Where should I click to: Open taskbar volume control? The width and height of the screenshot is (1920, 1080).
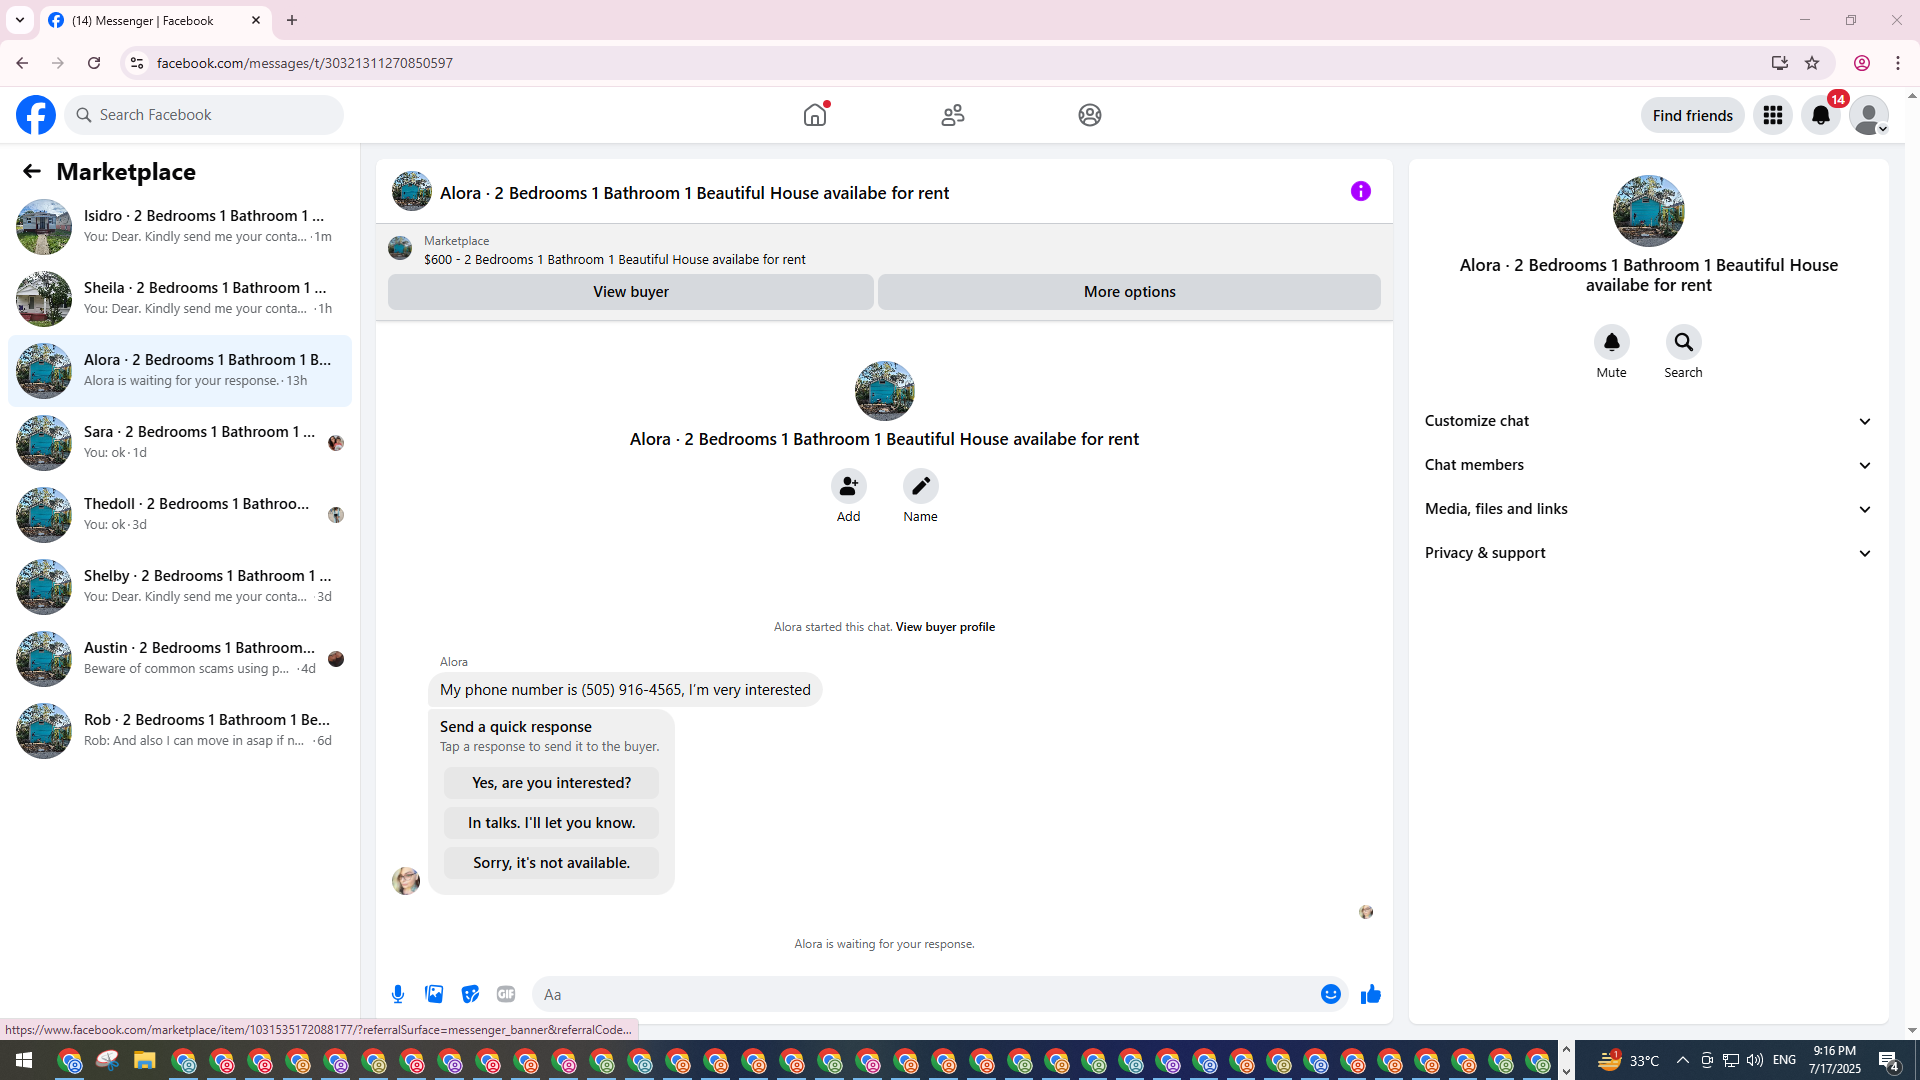1755,1060
